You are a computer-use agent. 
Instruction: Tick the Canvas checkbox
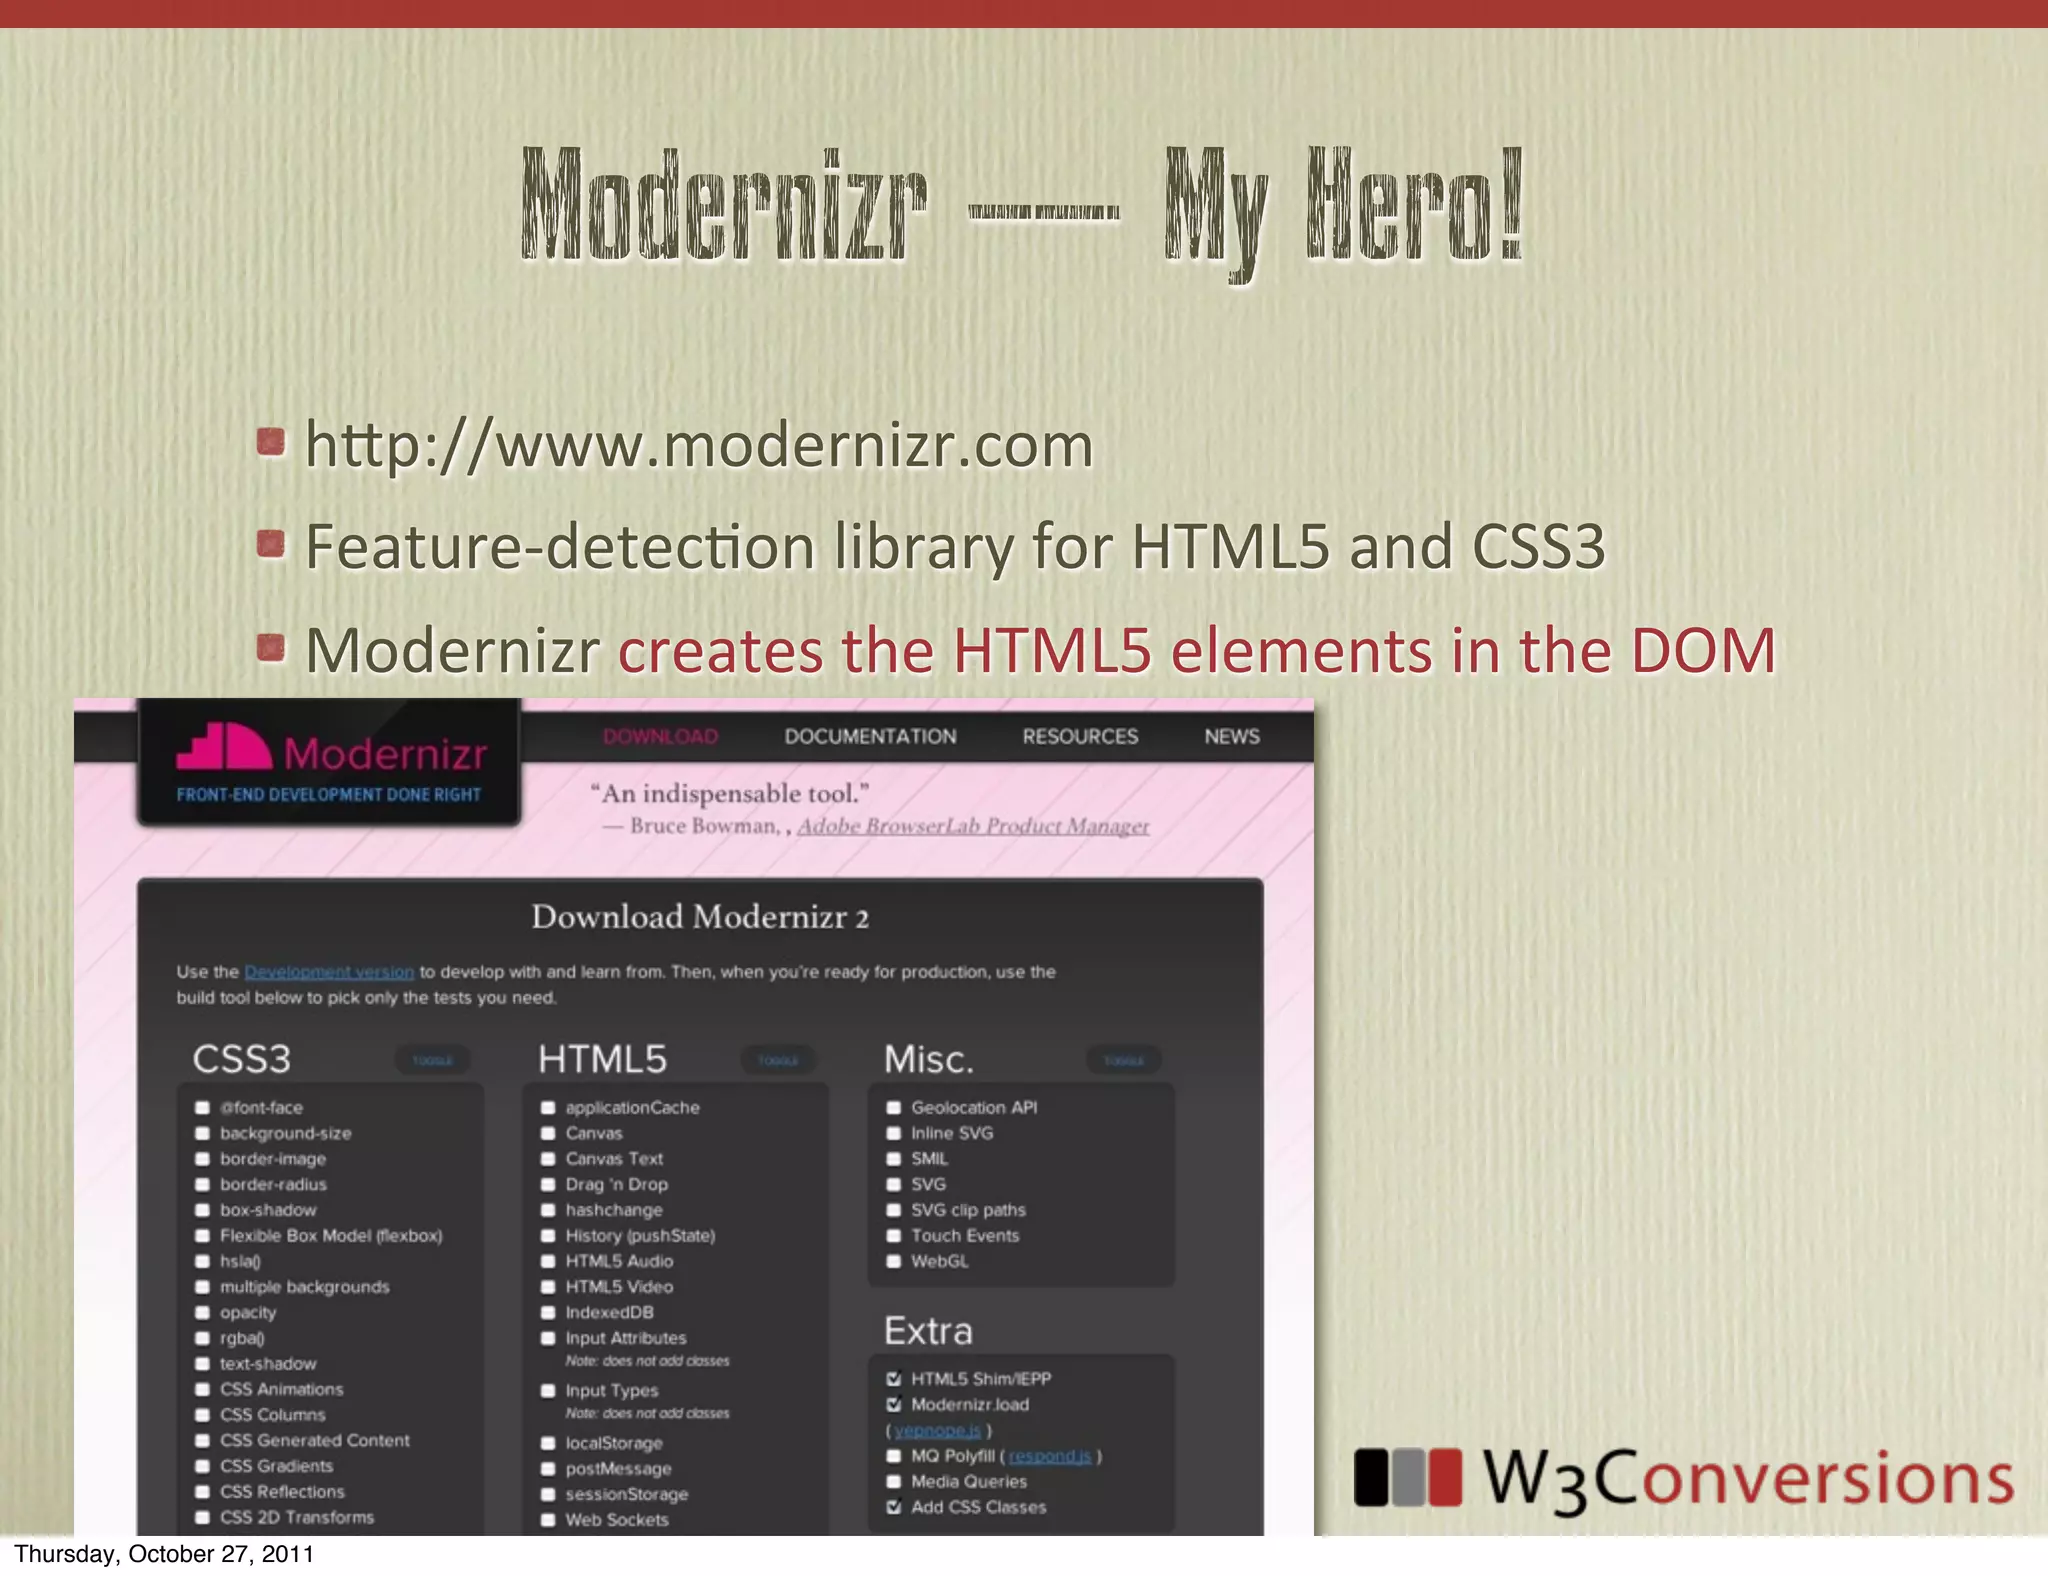click(548, 1133)
